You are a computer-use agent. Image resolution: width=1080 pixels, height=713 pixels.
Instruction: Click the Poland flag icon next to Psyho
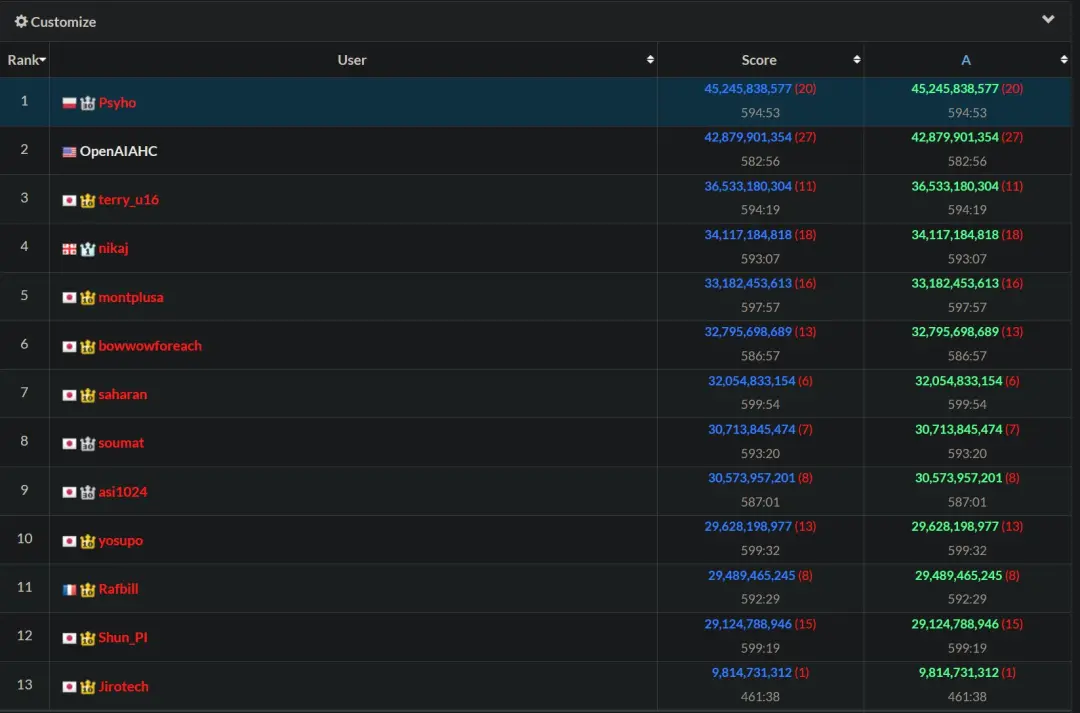point(69,103)
